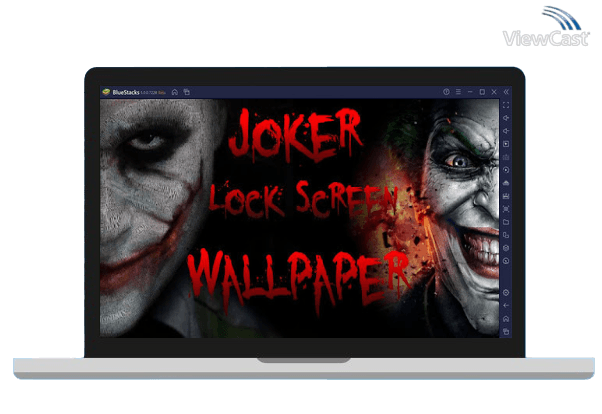Minimize the BlueStacks window
The image size is (602, 414).
[470, 92]
